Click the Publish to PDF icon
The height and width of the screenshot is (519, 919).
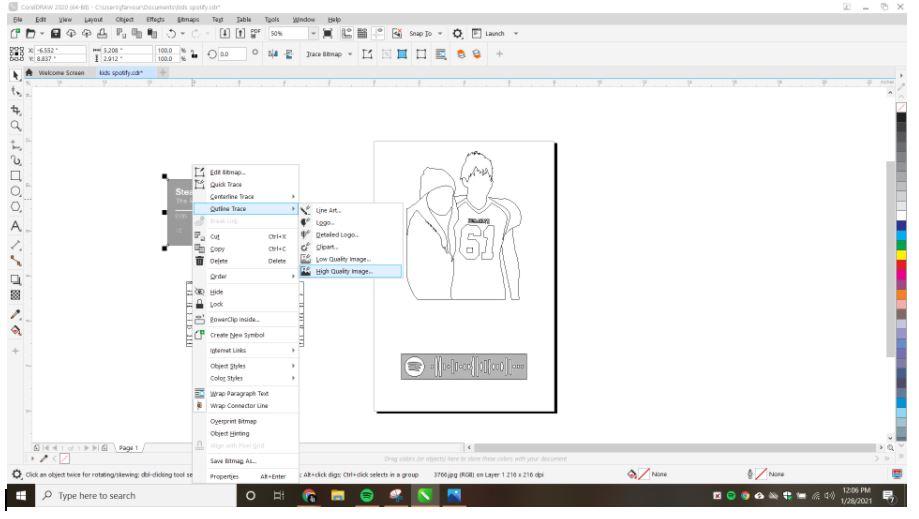point(256,33)
